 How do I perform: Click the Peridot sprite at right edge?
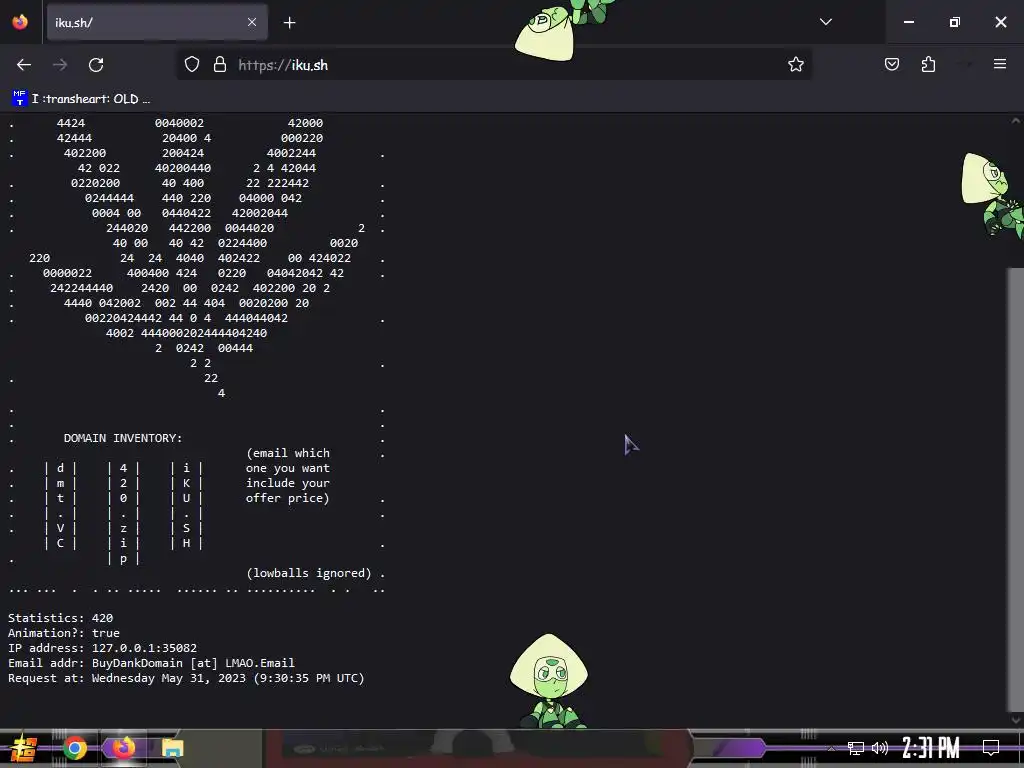(992, 194)
